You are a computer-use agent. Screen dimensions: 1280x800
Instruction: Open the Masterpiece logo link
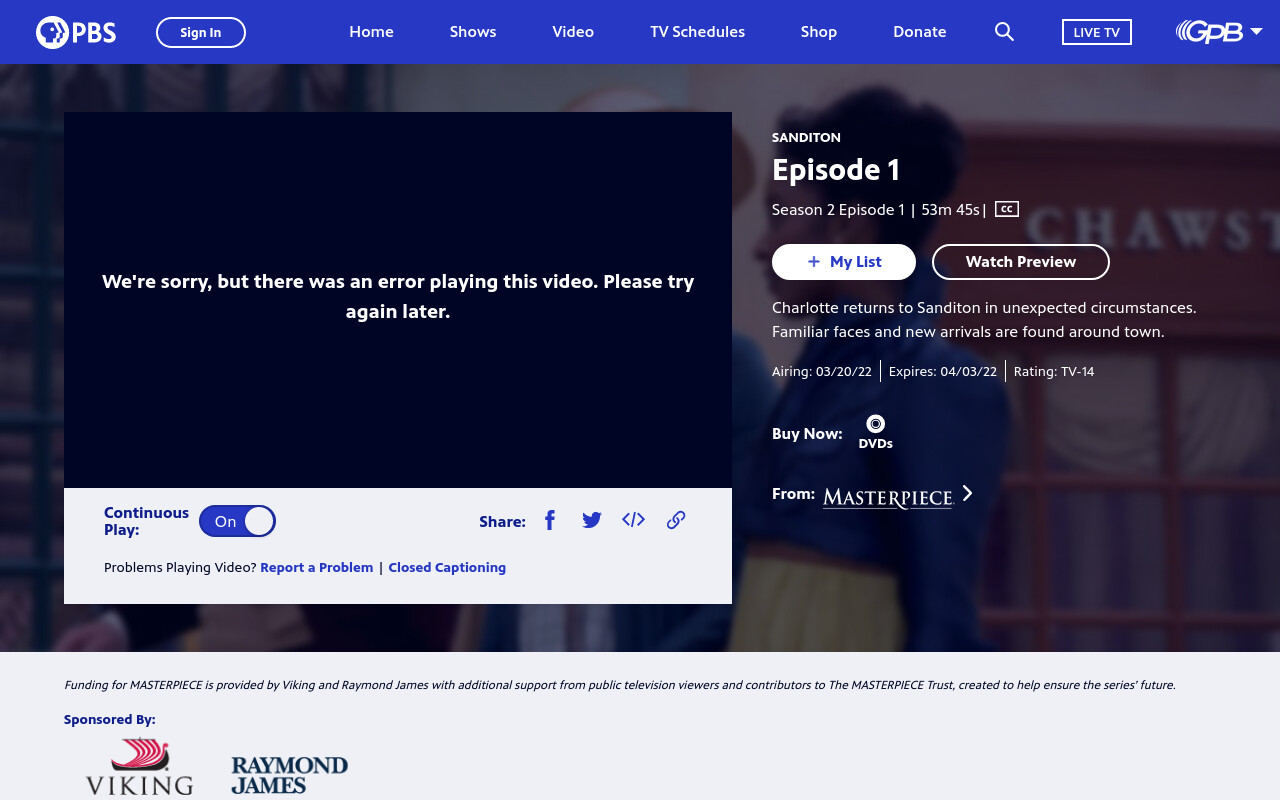(888, 497)
